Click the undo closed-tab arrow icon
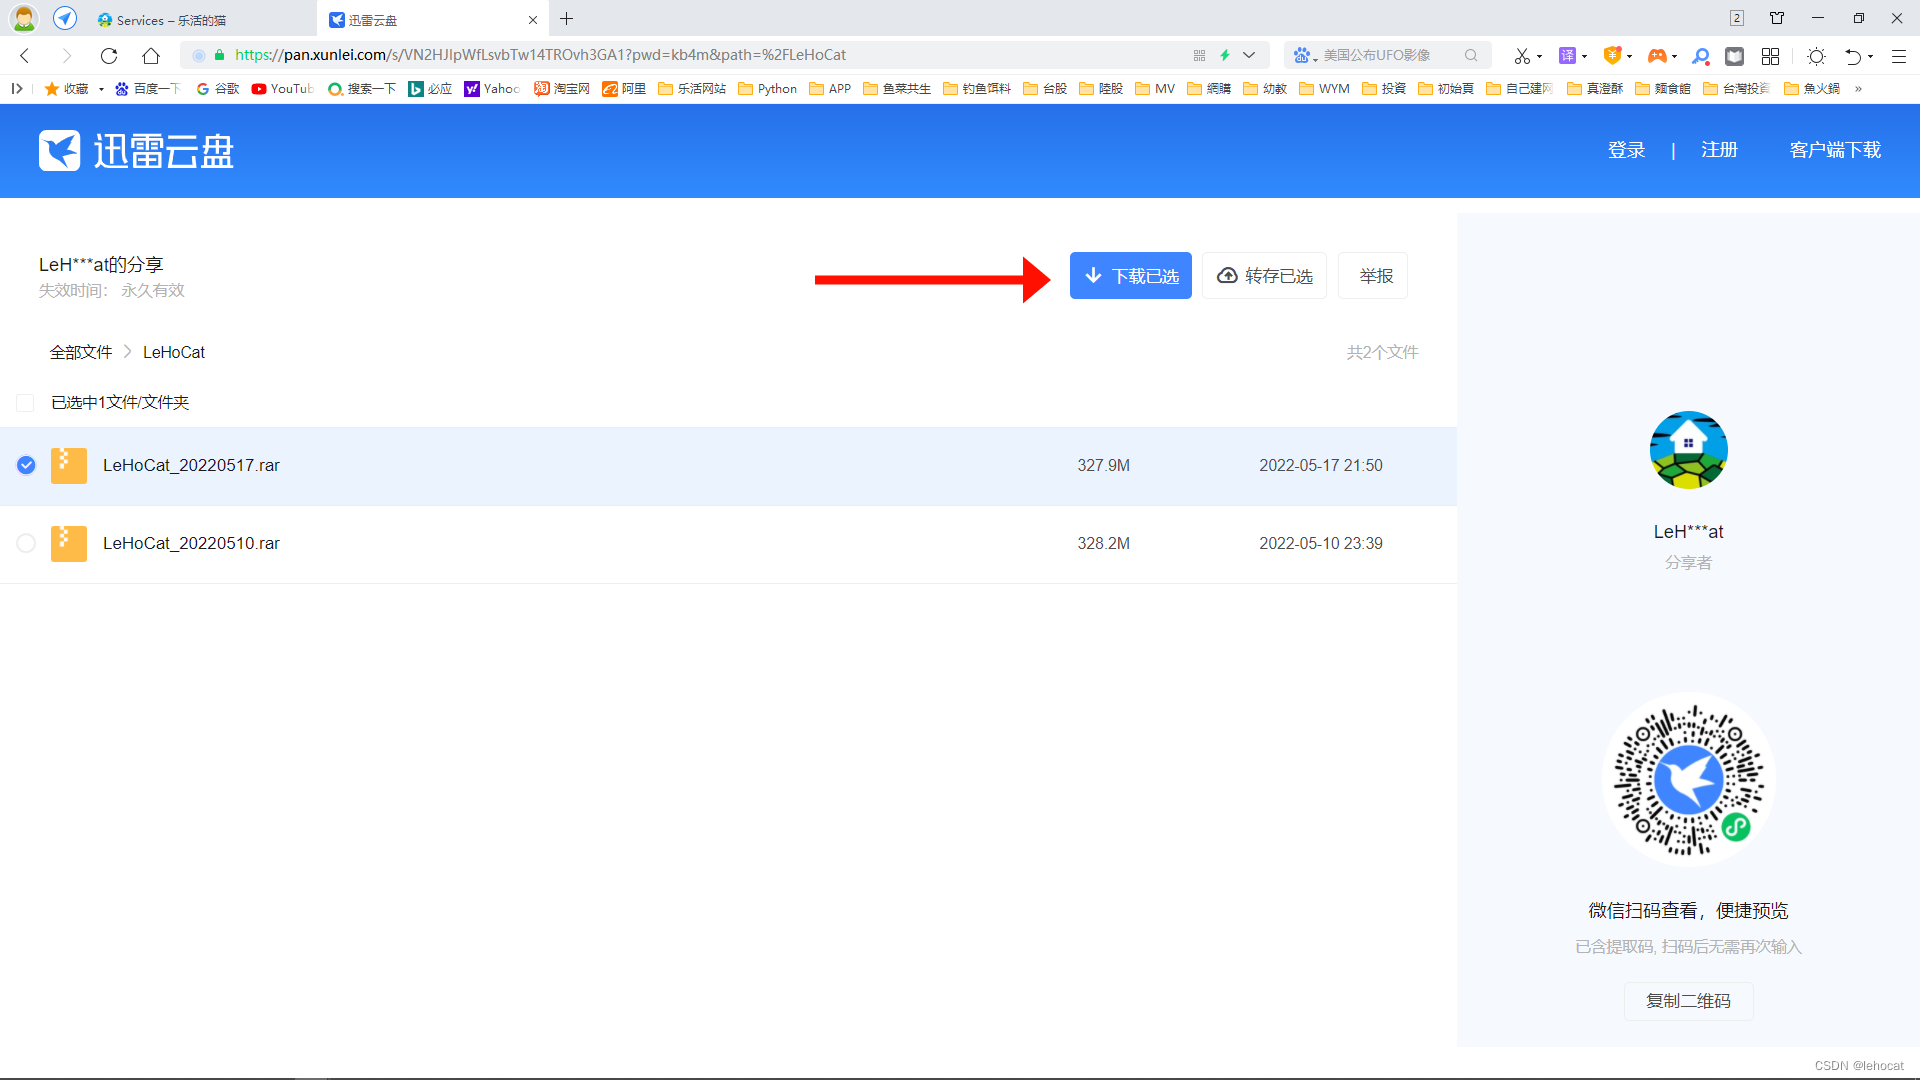Viewport: 1920px width, 1080px height. coord(1853,57)
